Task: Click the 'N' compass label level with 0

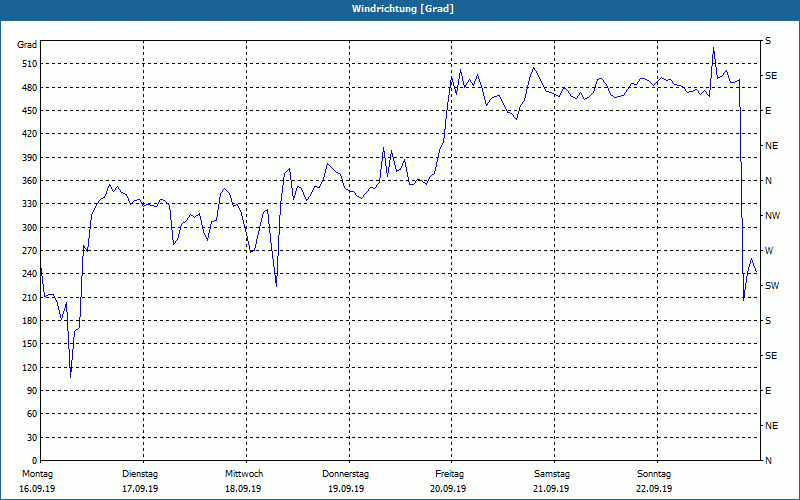Action: coord(768,461)
